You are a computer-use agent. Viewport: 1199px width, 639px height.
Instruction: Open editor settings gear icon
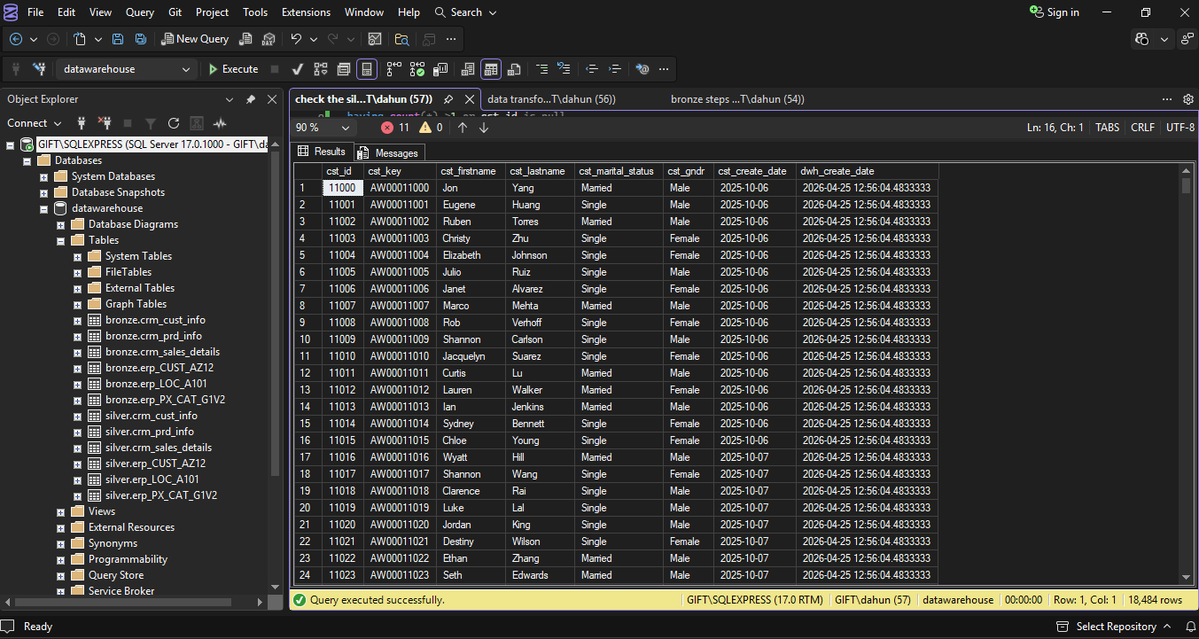coord(1188,99)
